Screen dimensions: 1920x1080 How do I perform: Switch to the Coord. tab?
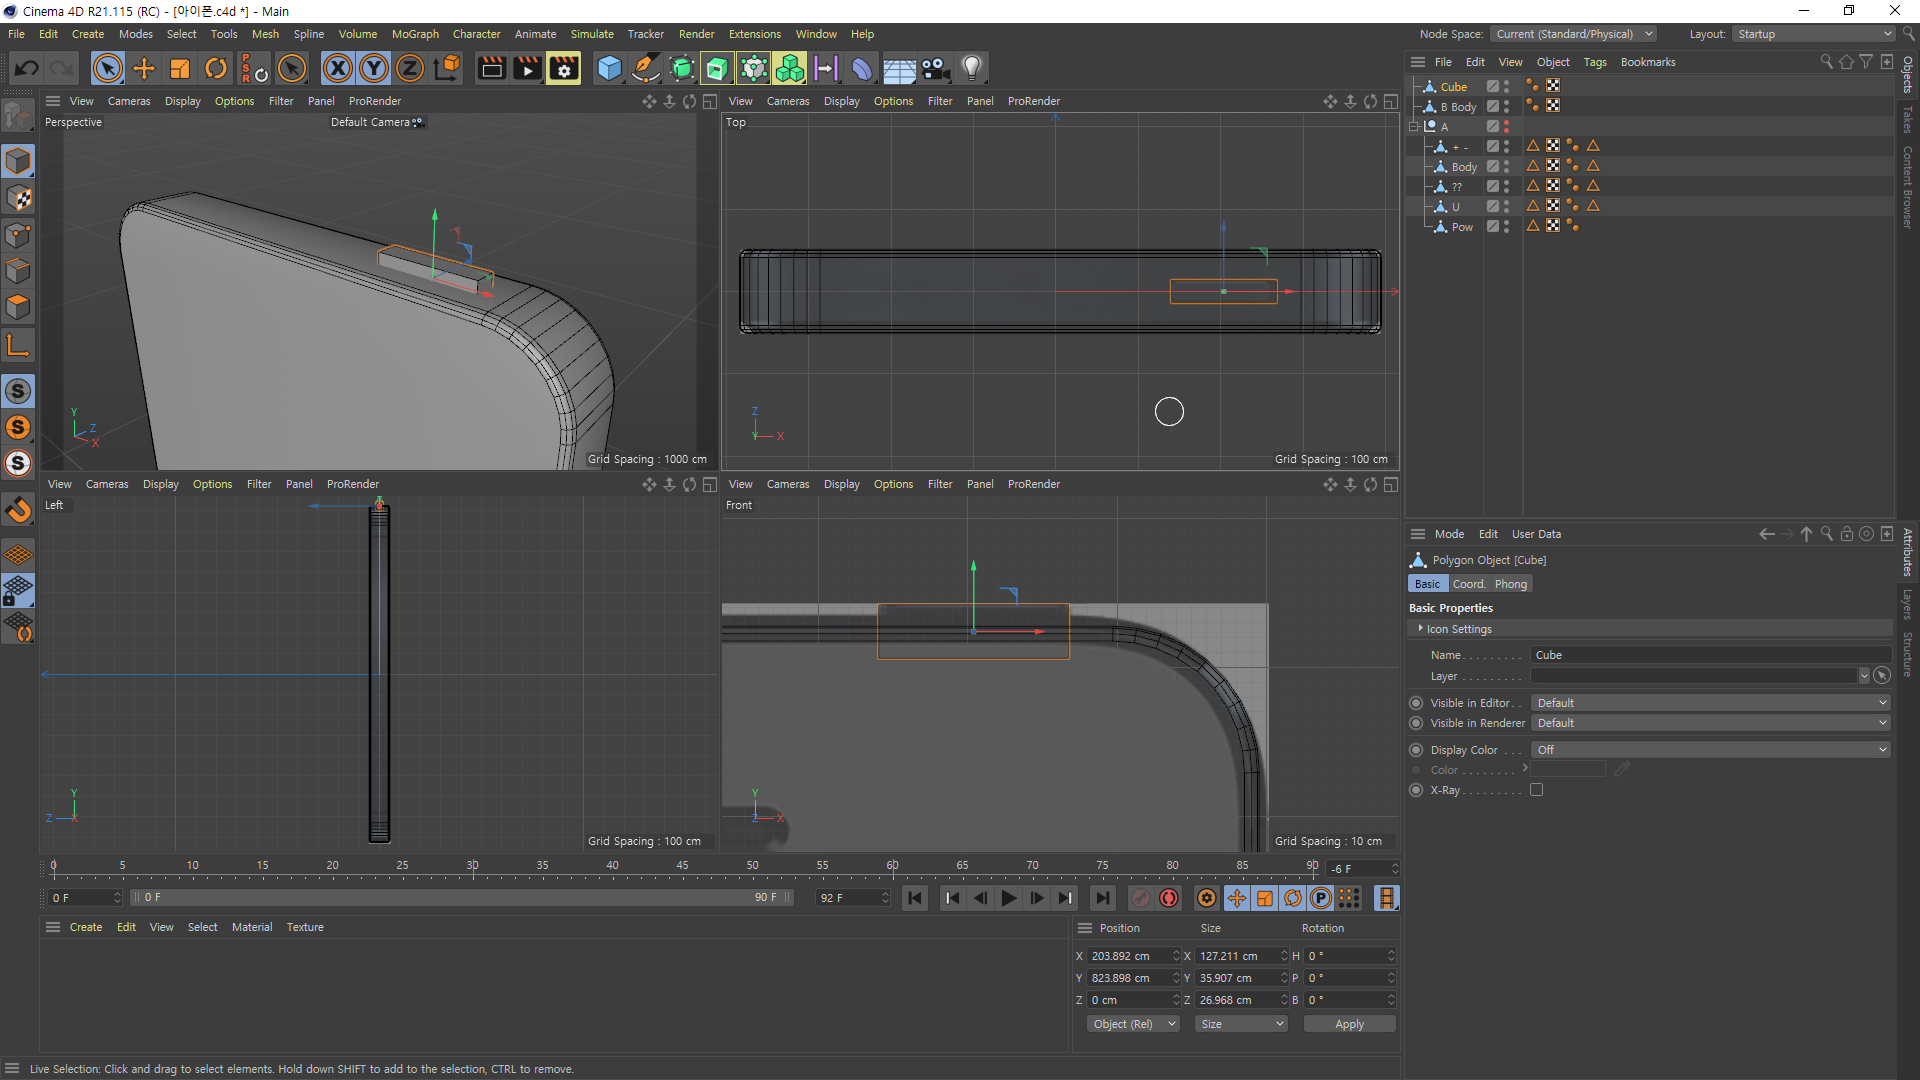point(1468,584)
